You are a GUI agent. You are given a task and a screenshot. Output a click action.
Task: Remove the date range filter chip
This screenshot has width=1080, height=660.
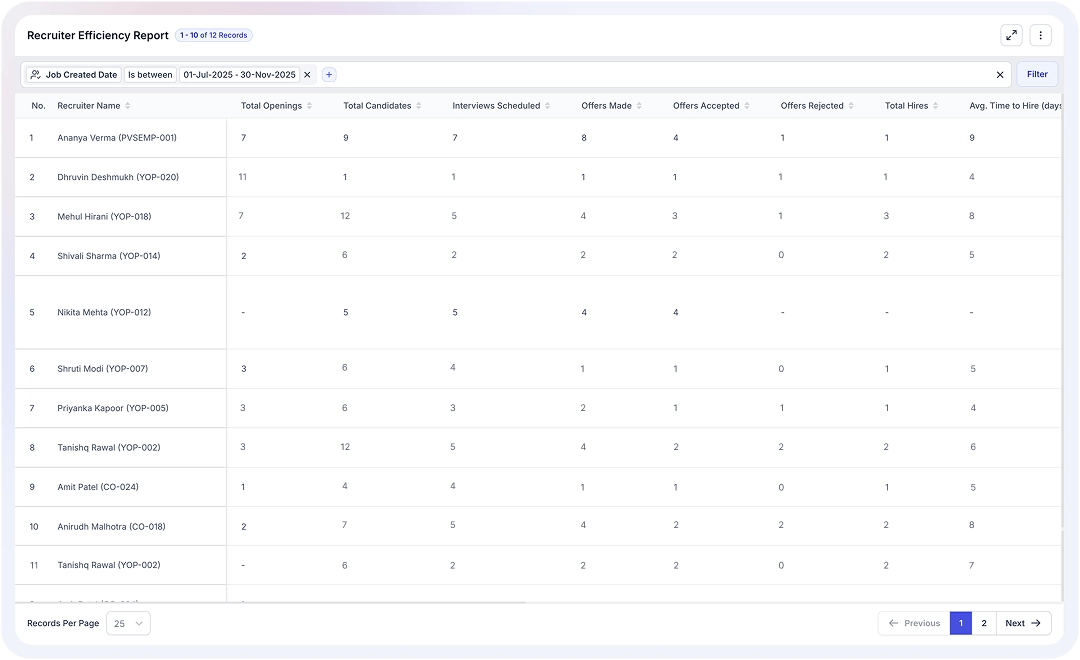click(307, 74)
